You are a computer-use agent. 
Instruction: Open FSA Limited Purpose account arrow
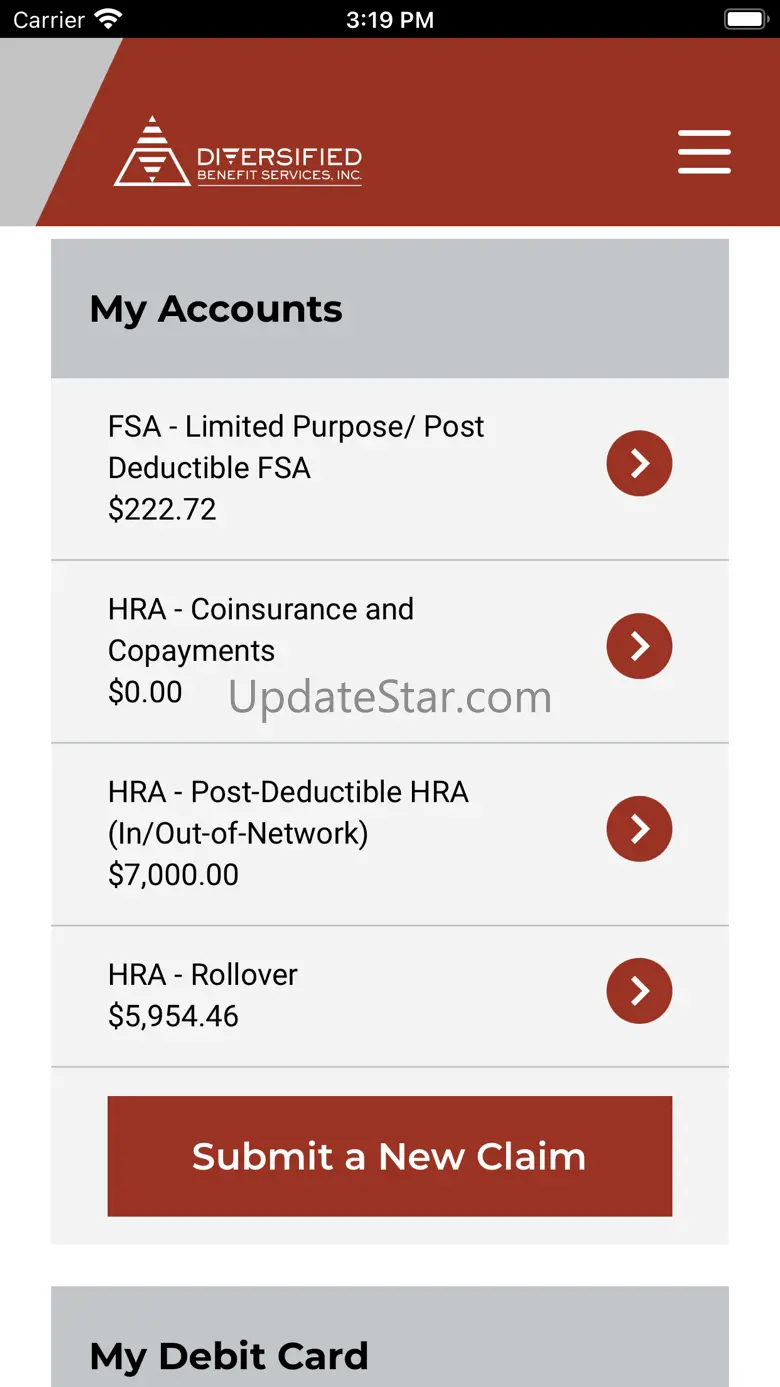(639, 463)
